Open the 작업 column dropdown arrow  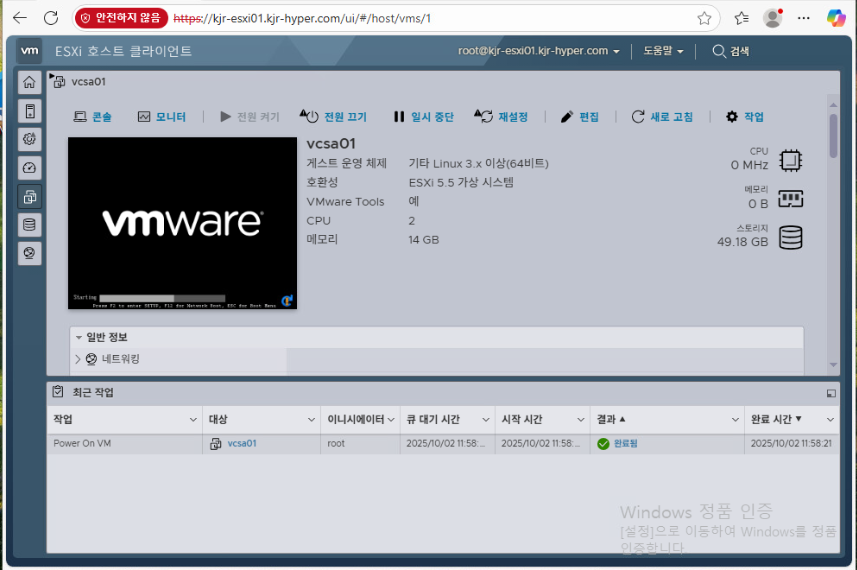click(x=193, y=420)
